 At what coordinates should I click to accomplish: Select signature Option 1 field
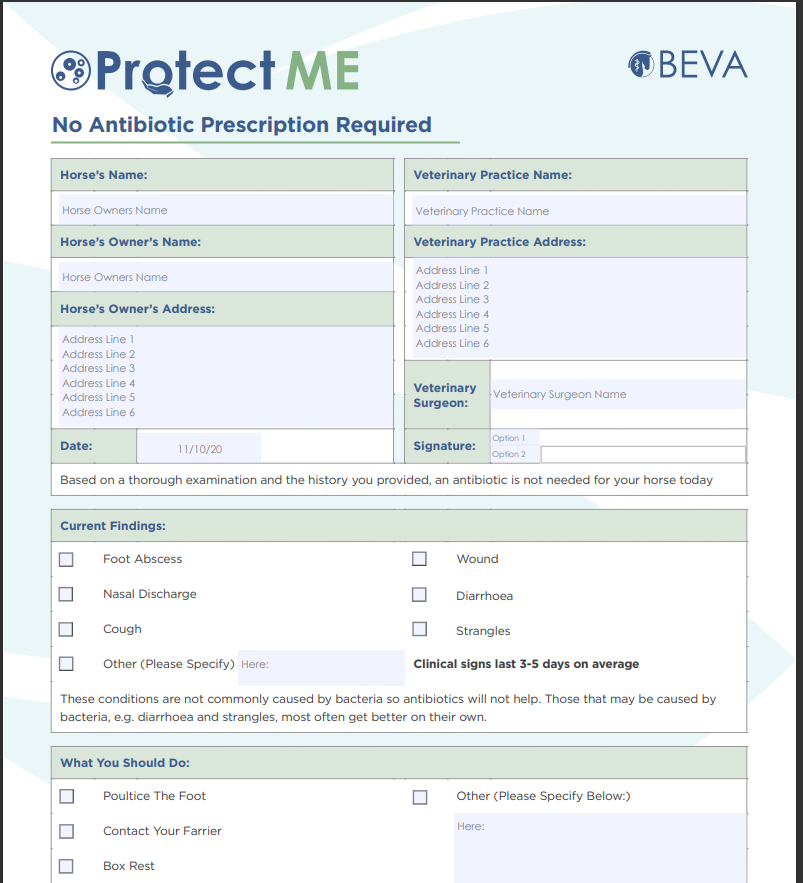(x=514, y=438)
